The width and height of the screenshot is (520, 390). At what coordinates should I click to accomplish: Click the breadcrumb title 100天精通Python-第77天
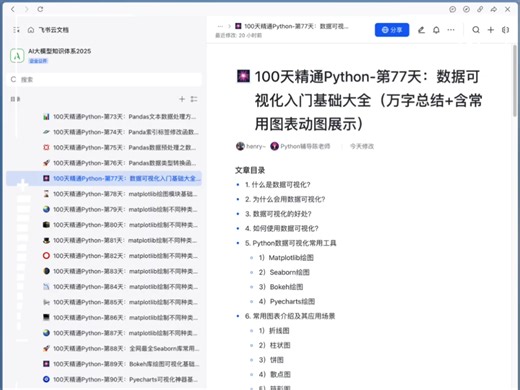tap(296, 26)
